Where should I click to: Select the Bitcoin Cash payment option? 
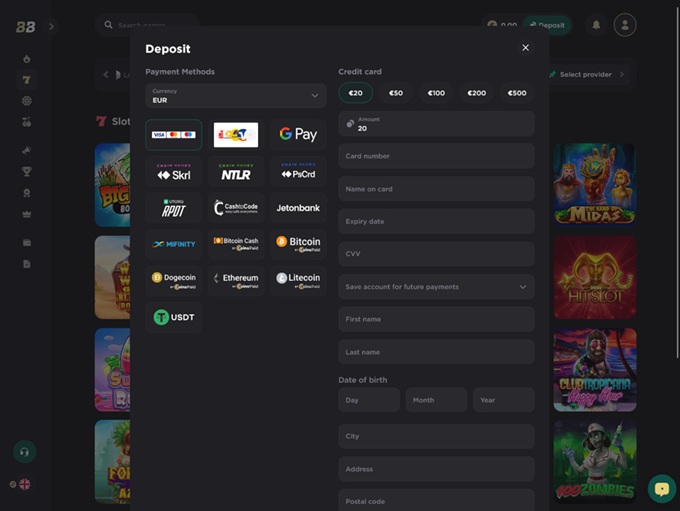point(235,243)
